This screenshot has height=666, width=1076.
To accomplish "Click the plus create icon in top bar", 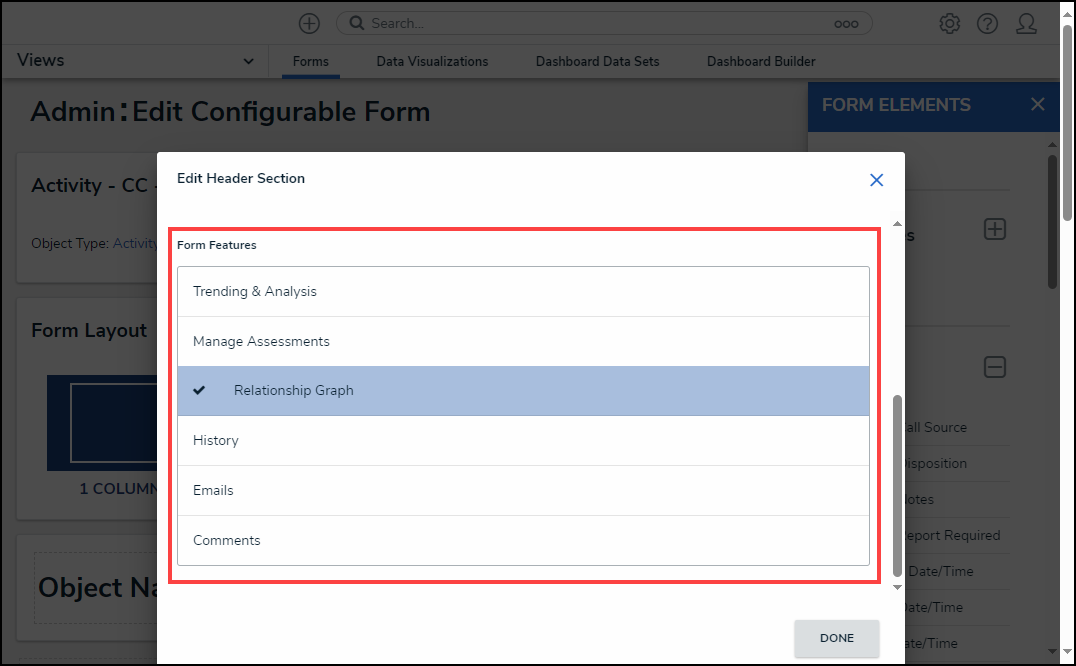I will [309, 23].
